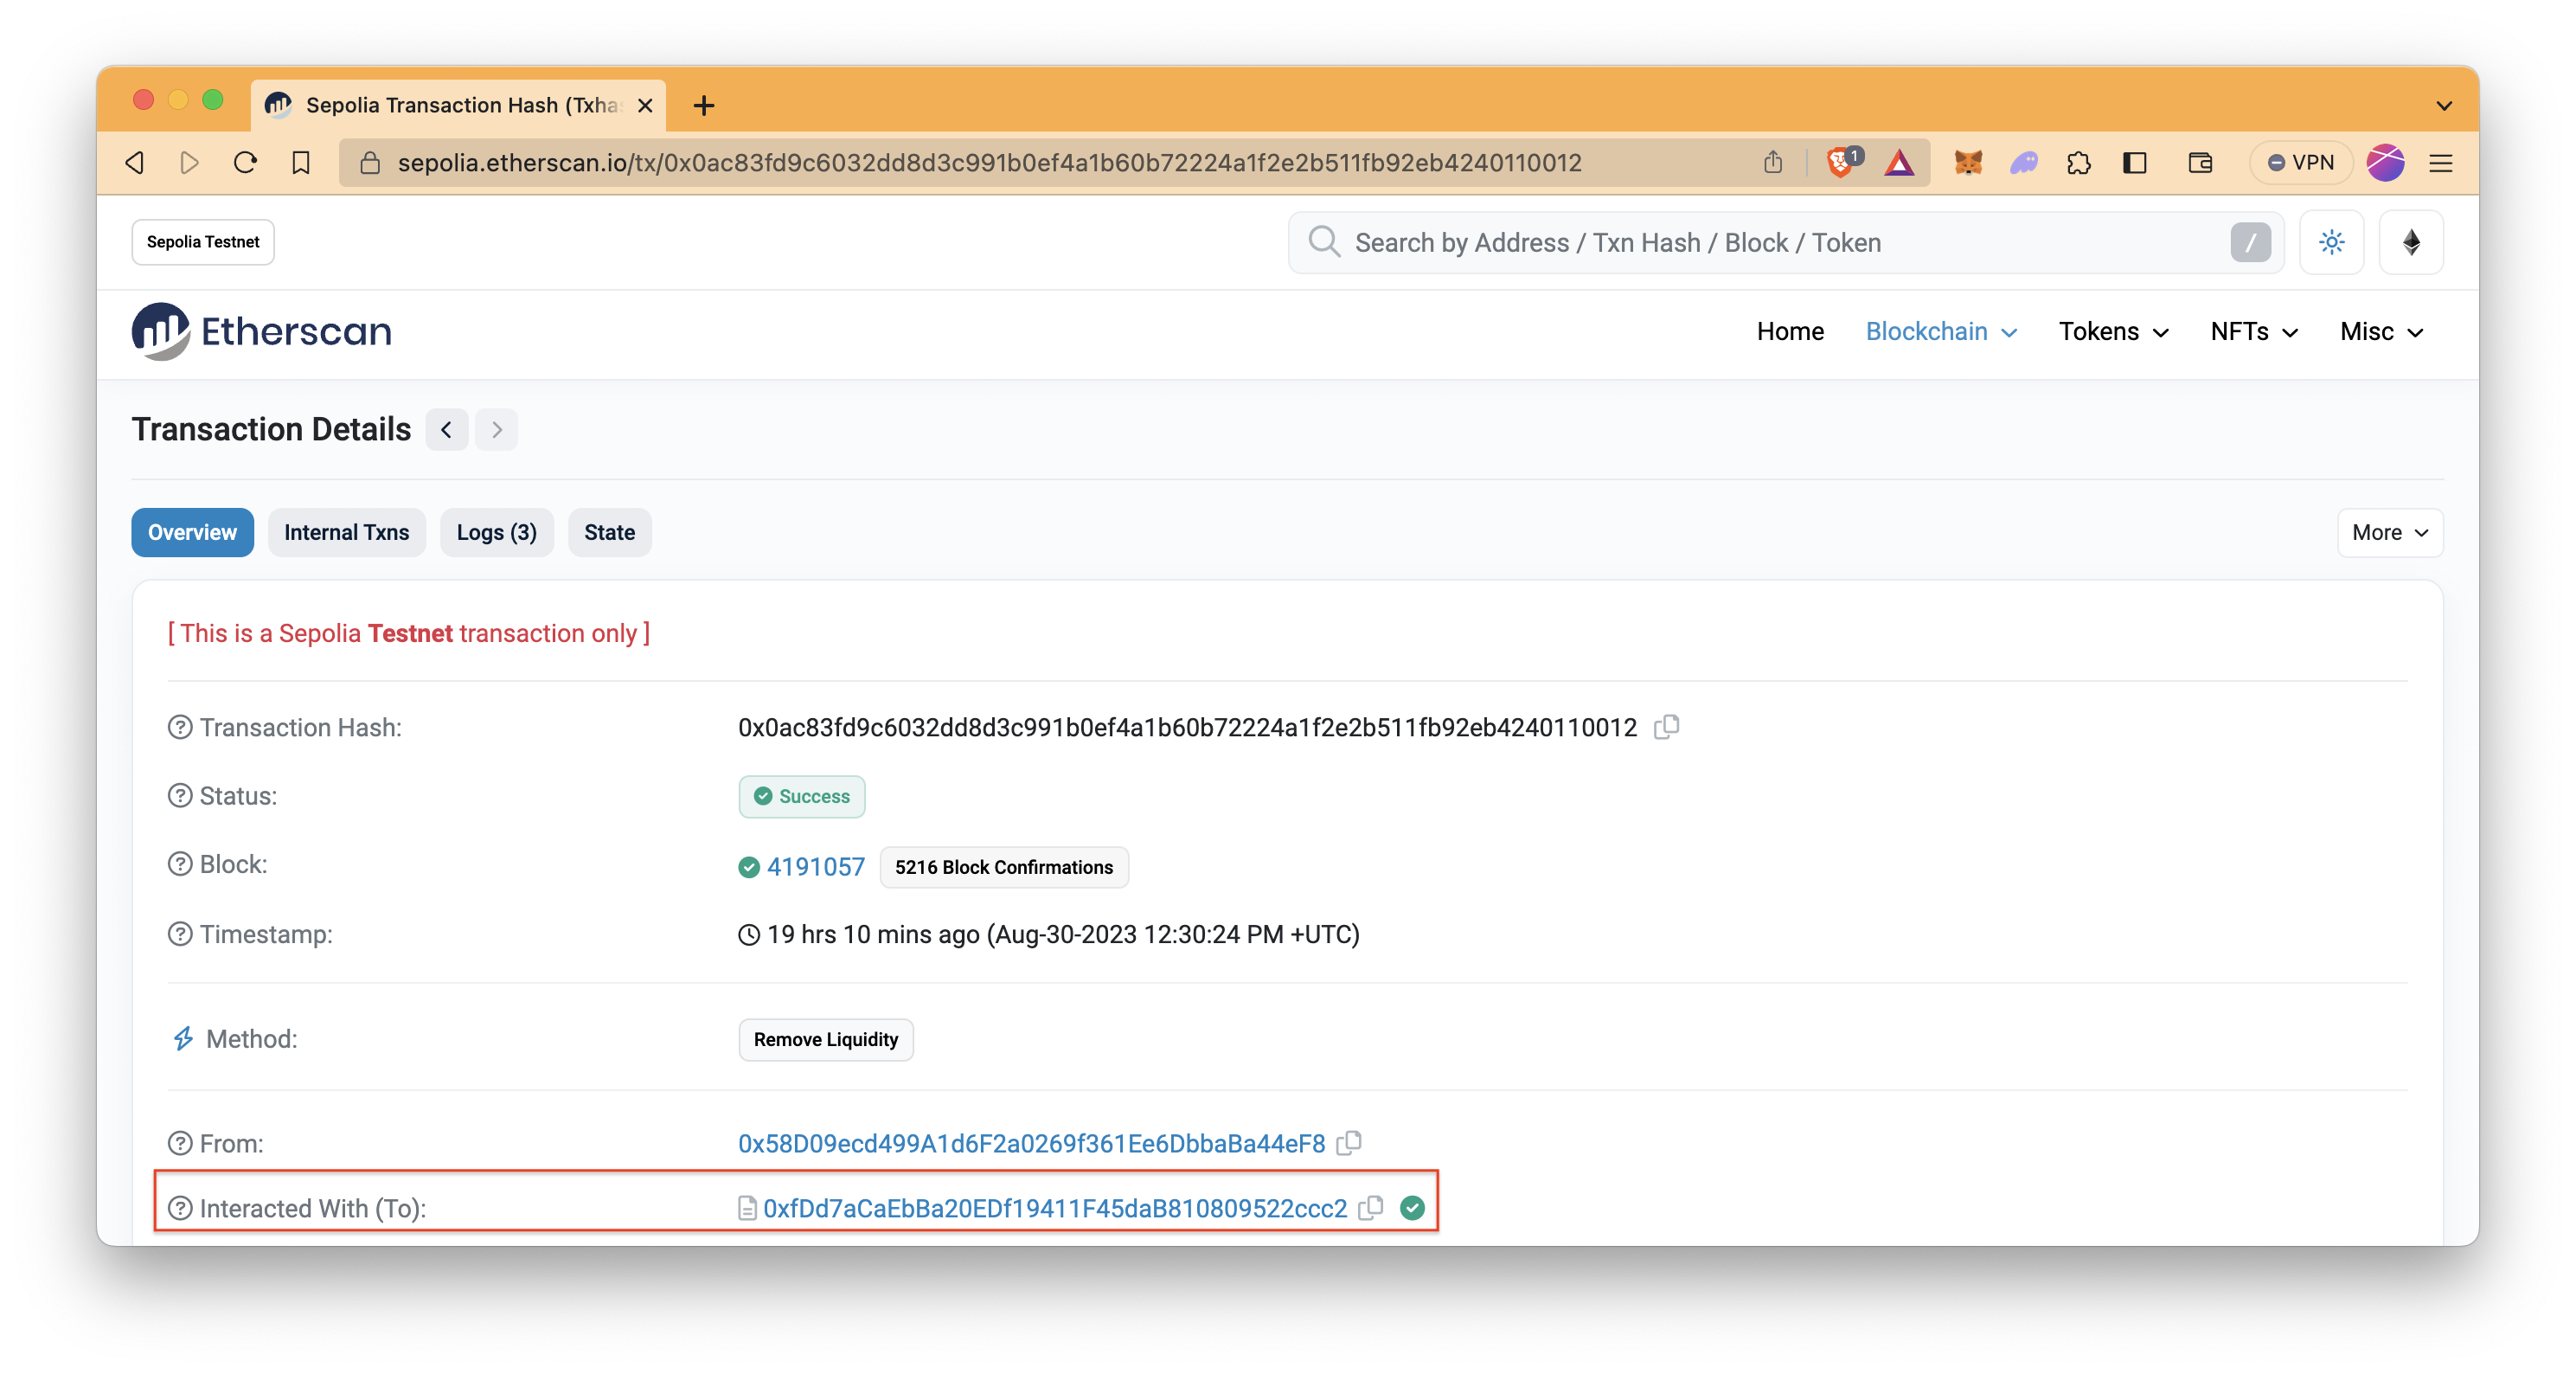
Task: Click the transaction hash value text
Action: point(1187,727)
